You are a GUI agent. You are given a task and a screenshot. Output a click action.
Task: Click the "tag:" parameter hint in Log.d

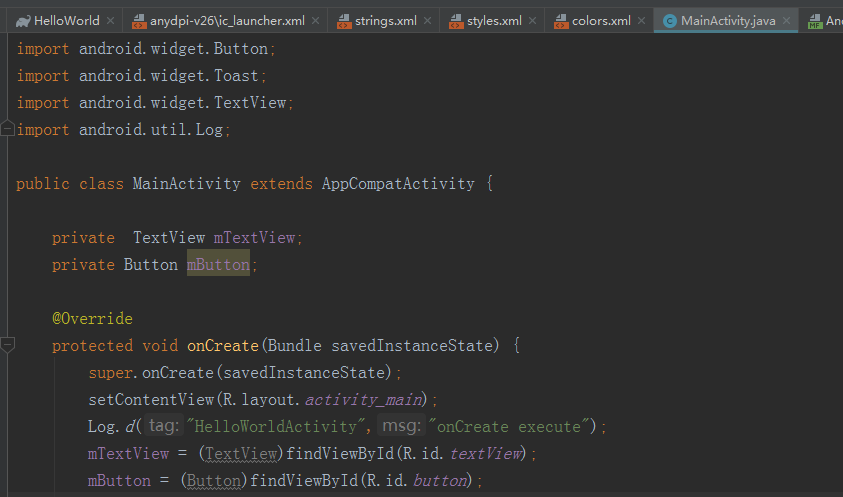(x=164, y=427)
